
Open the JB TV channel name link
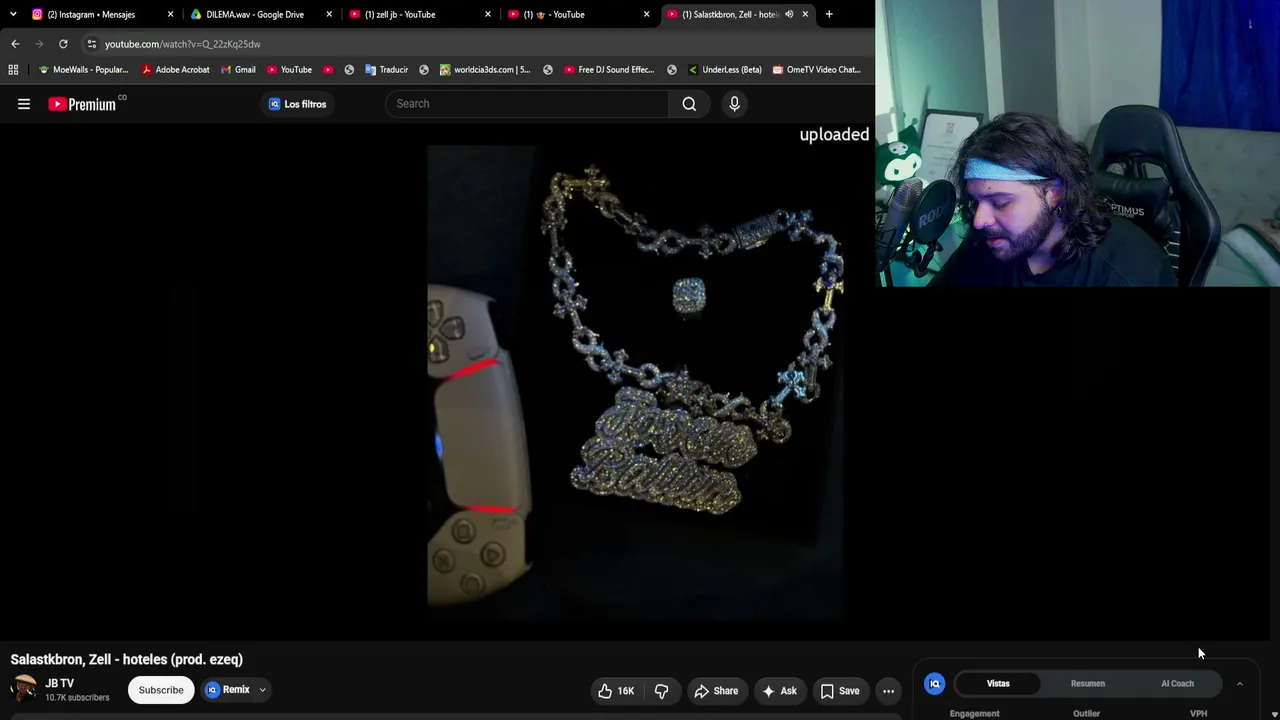click(59, 684)
